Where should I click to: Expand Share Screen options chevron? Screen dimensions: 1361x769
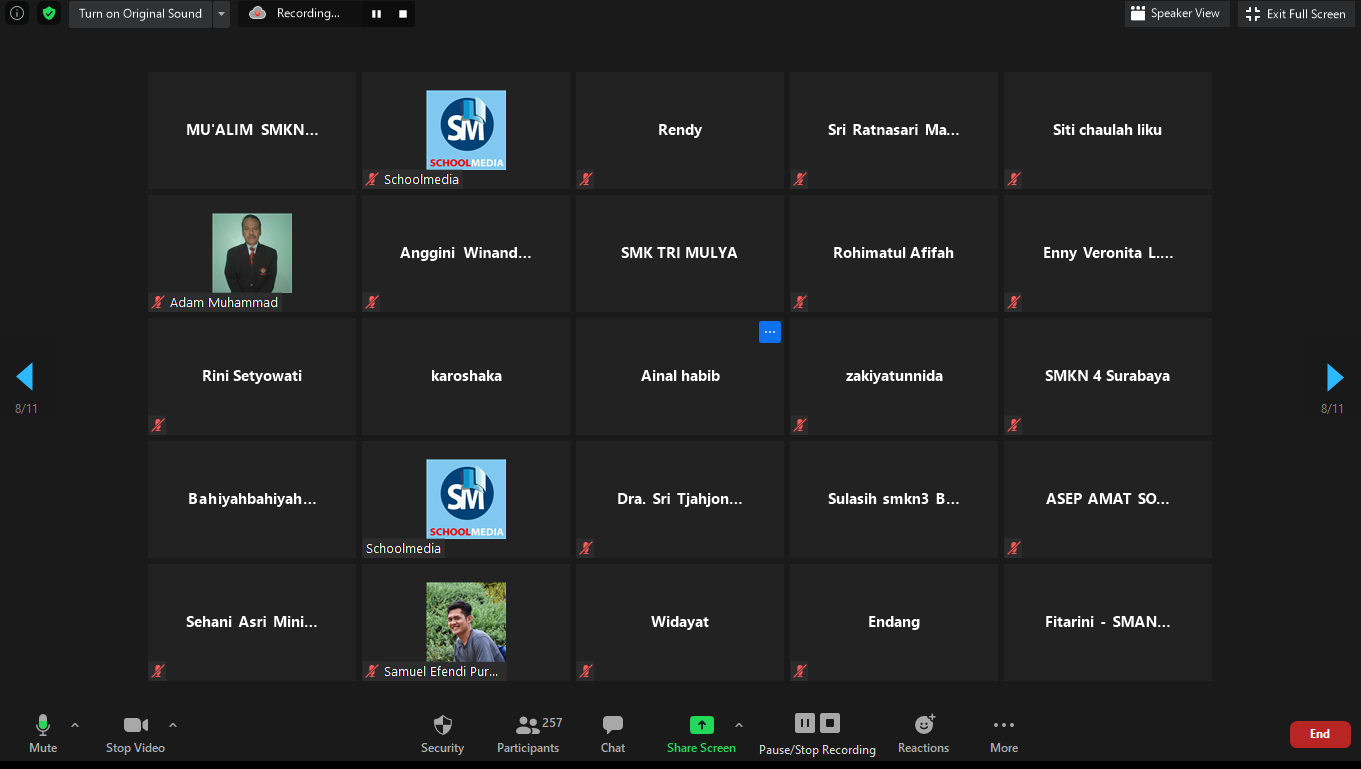pos(739,725)
